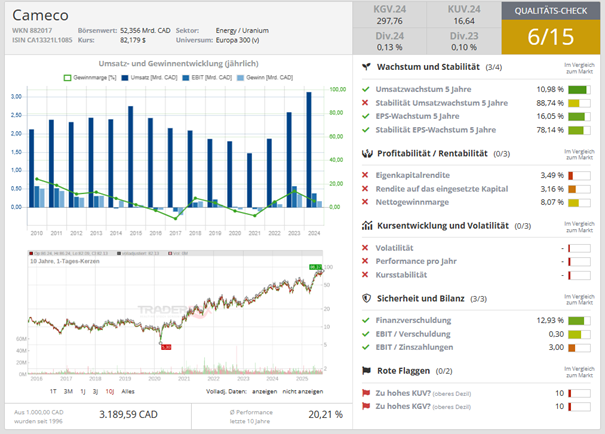Toggle Gewinnmarge [%] legend entry
The height and width of the screenshot is (434, 605).
click(90, 78)
